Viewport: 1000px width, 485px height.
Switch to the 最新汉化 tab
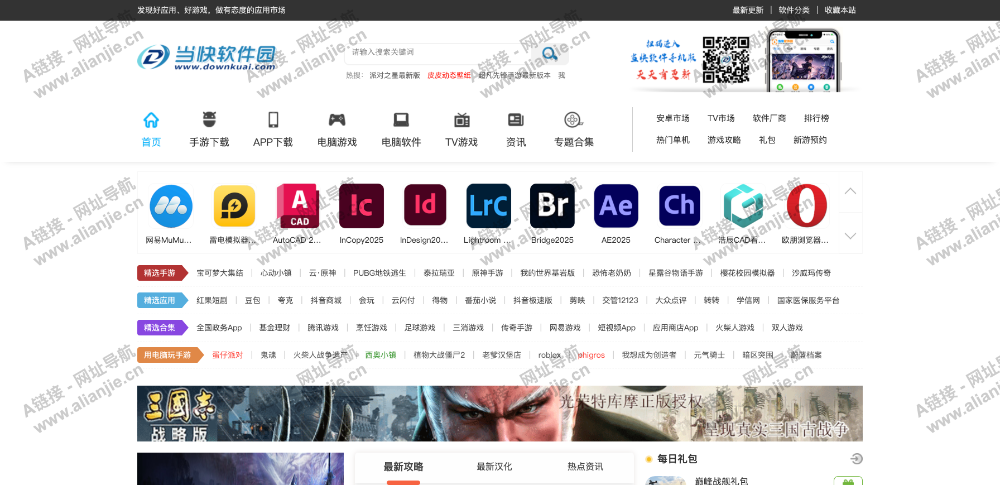click(494, 466)
